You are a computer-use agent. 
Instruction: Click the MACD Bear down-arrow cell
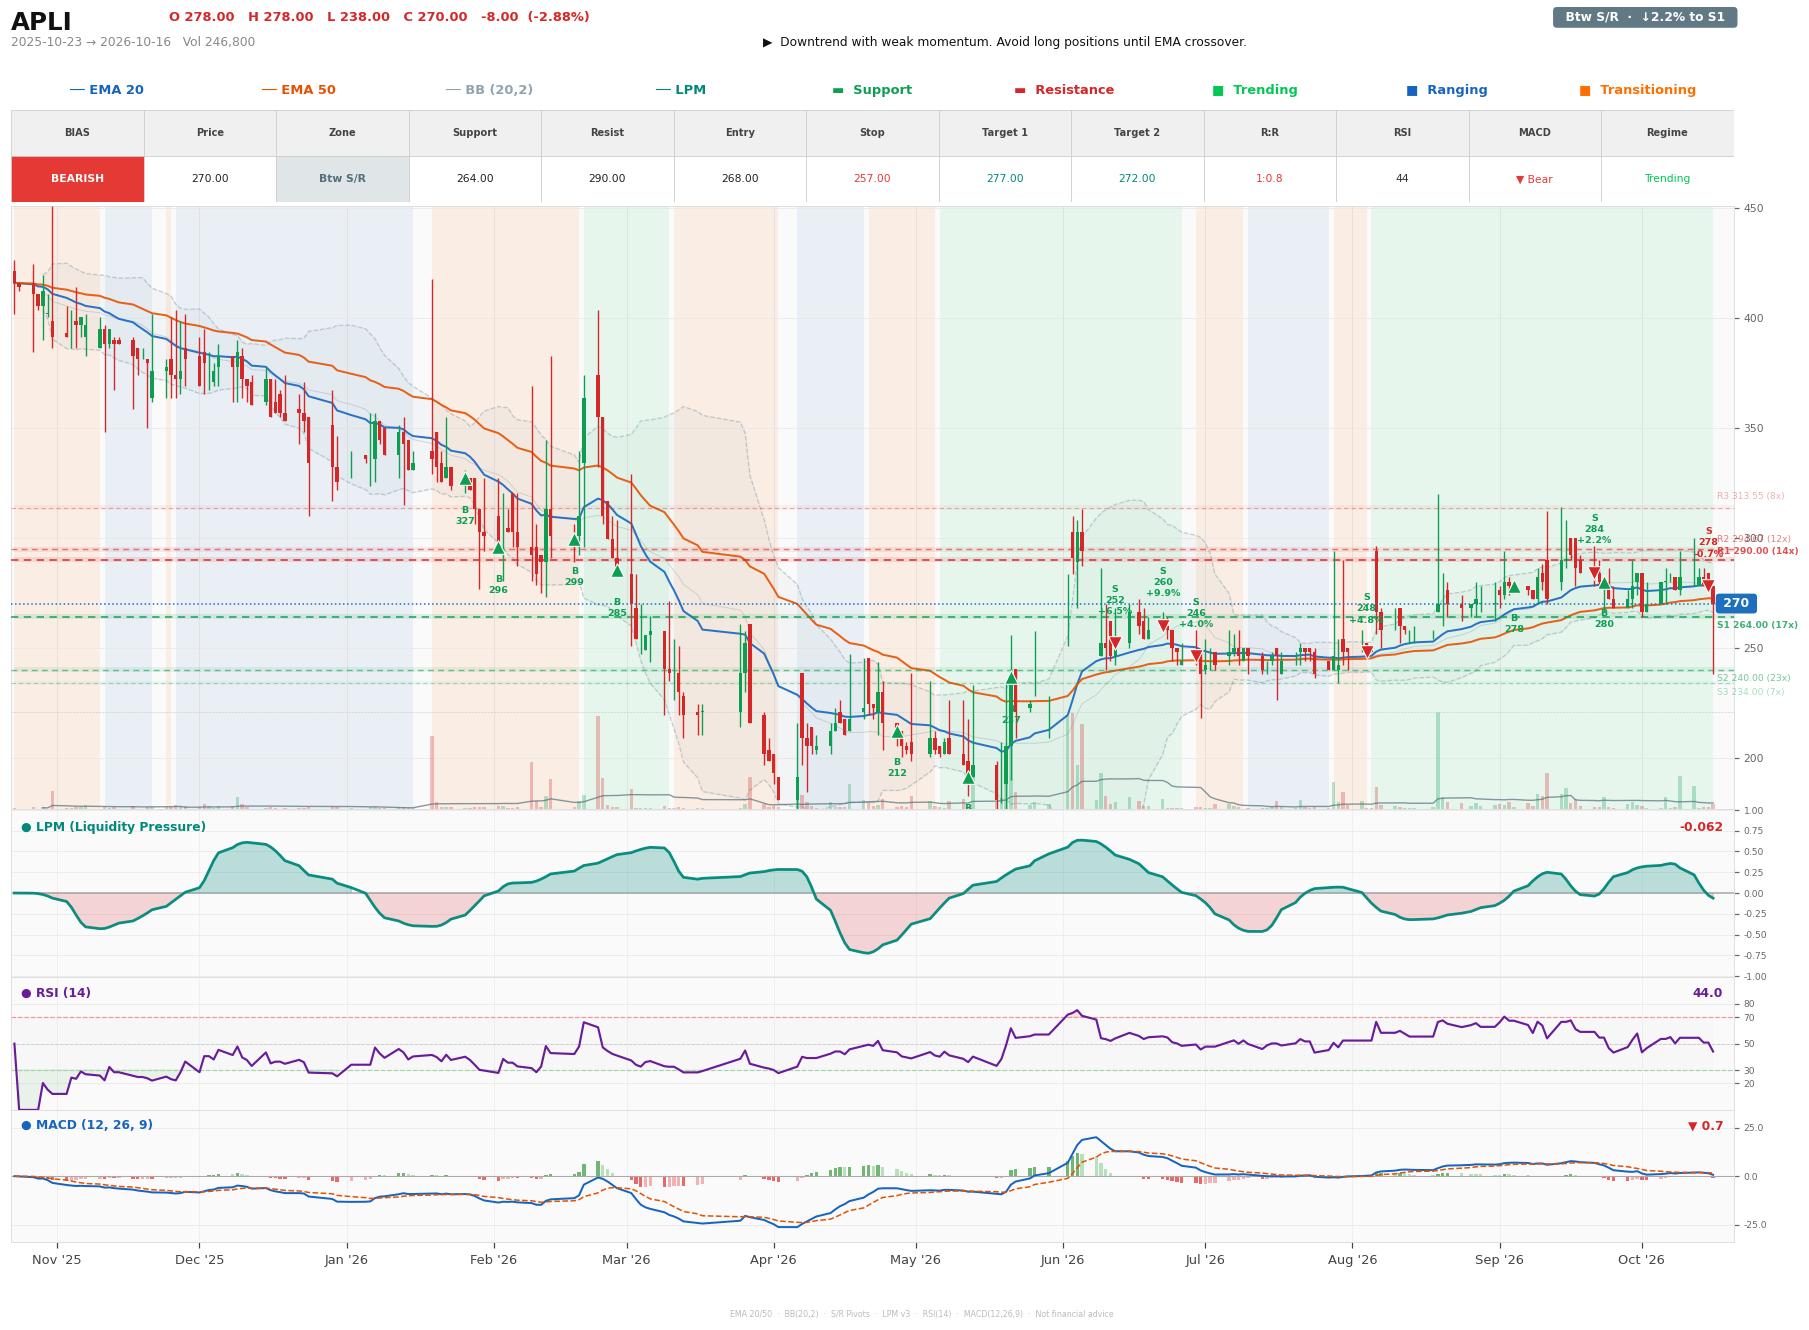[x=1534, y=179]
